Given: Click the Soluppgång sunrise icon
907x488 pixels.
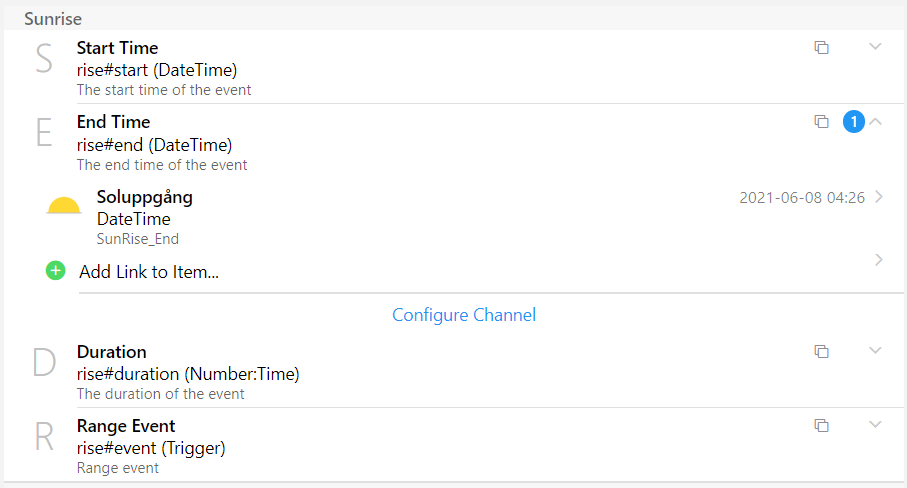Looking at the screenshot, I should [x=64, y=207].
